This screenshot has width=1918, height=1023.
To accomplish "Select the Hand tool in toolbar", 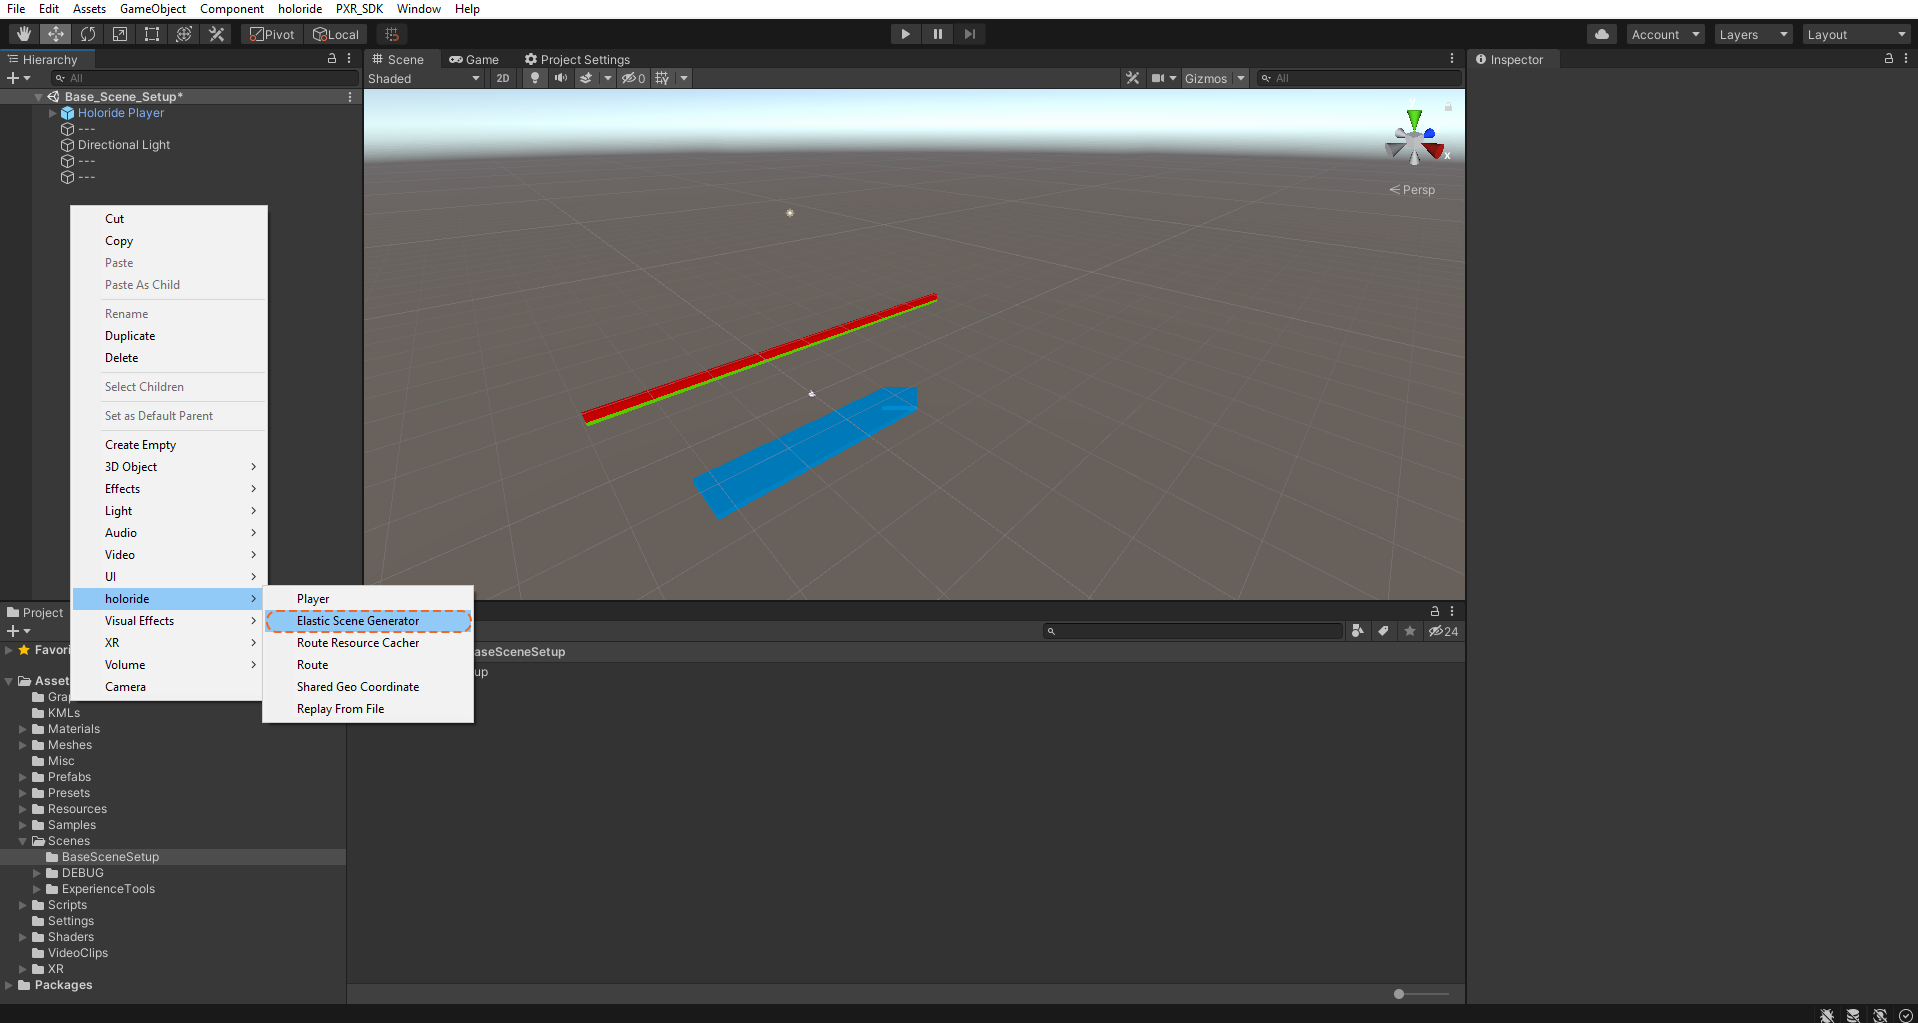I will click(23, 34).
